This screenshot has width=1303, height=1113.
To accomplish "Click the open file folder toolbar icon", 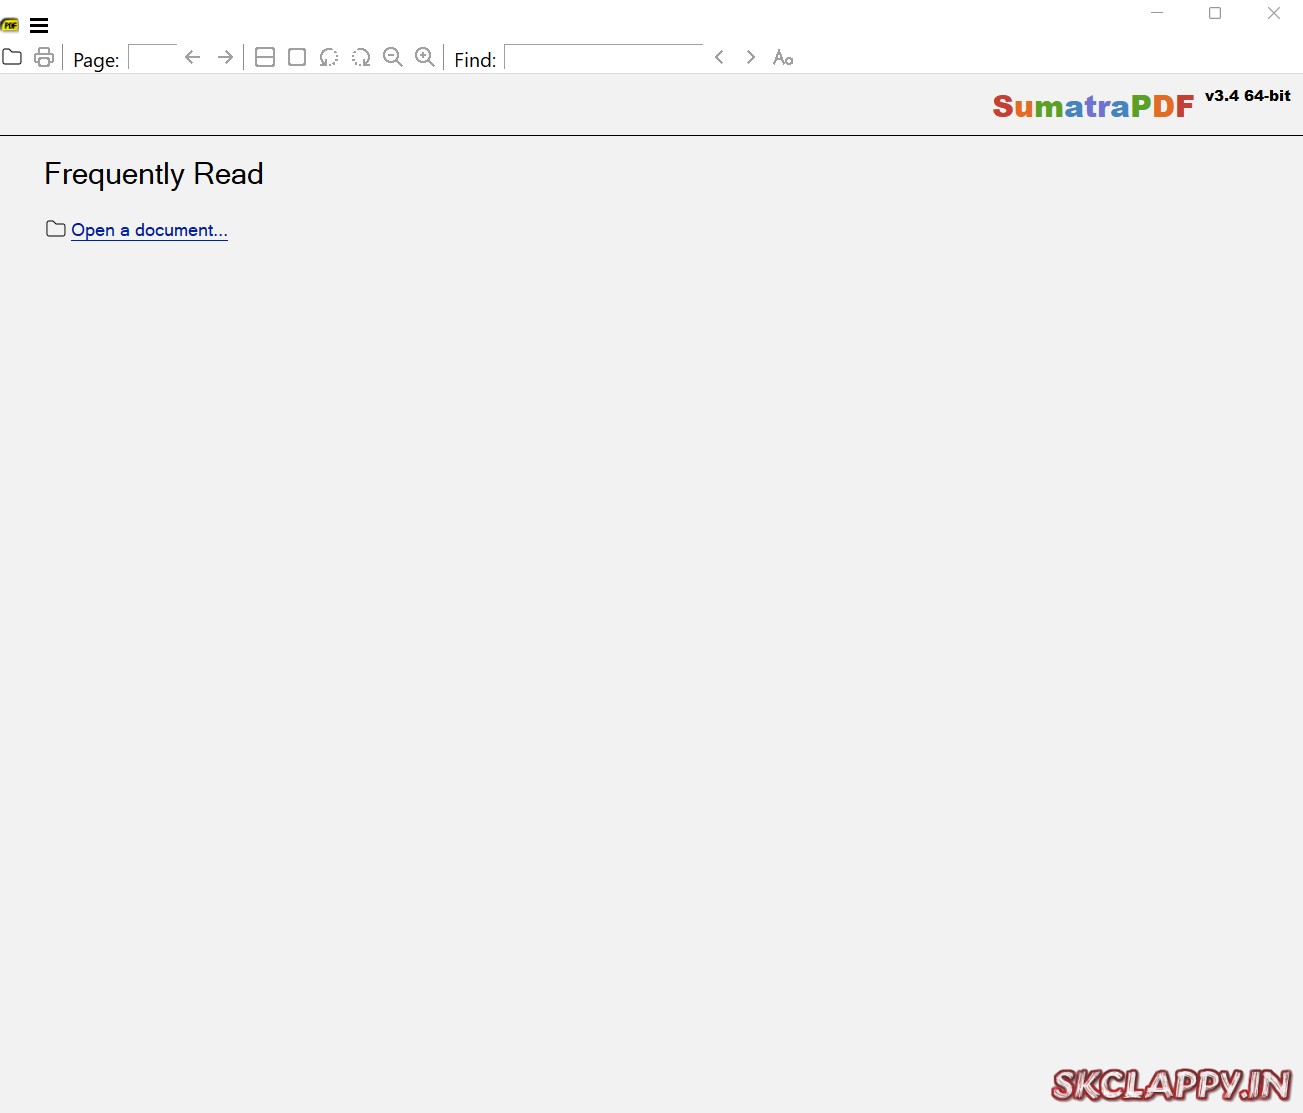I will tap(12, 57).
